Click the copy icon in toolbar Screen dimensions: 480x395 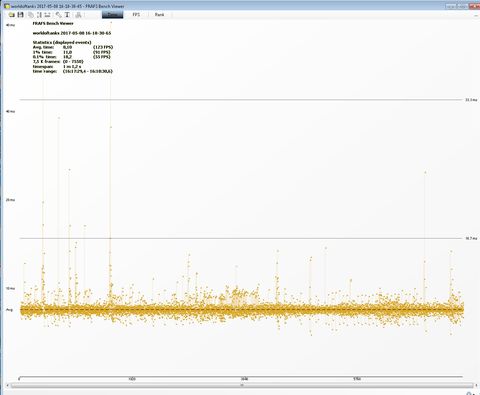point(31,15)
